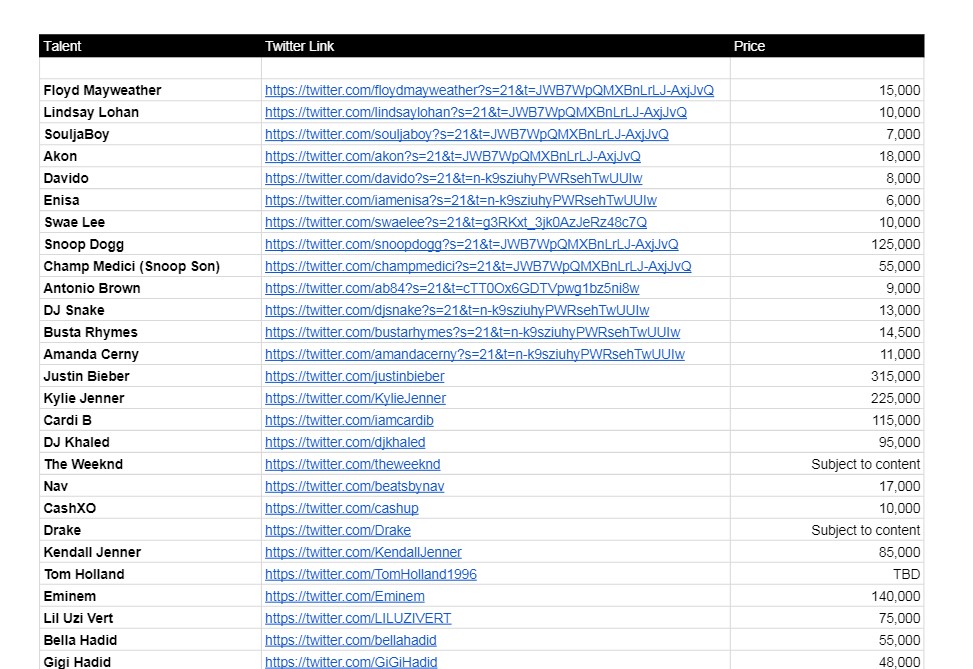
Task: Select the Antonio Brown name cell
Action: pos(151,289)
